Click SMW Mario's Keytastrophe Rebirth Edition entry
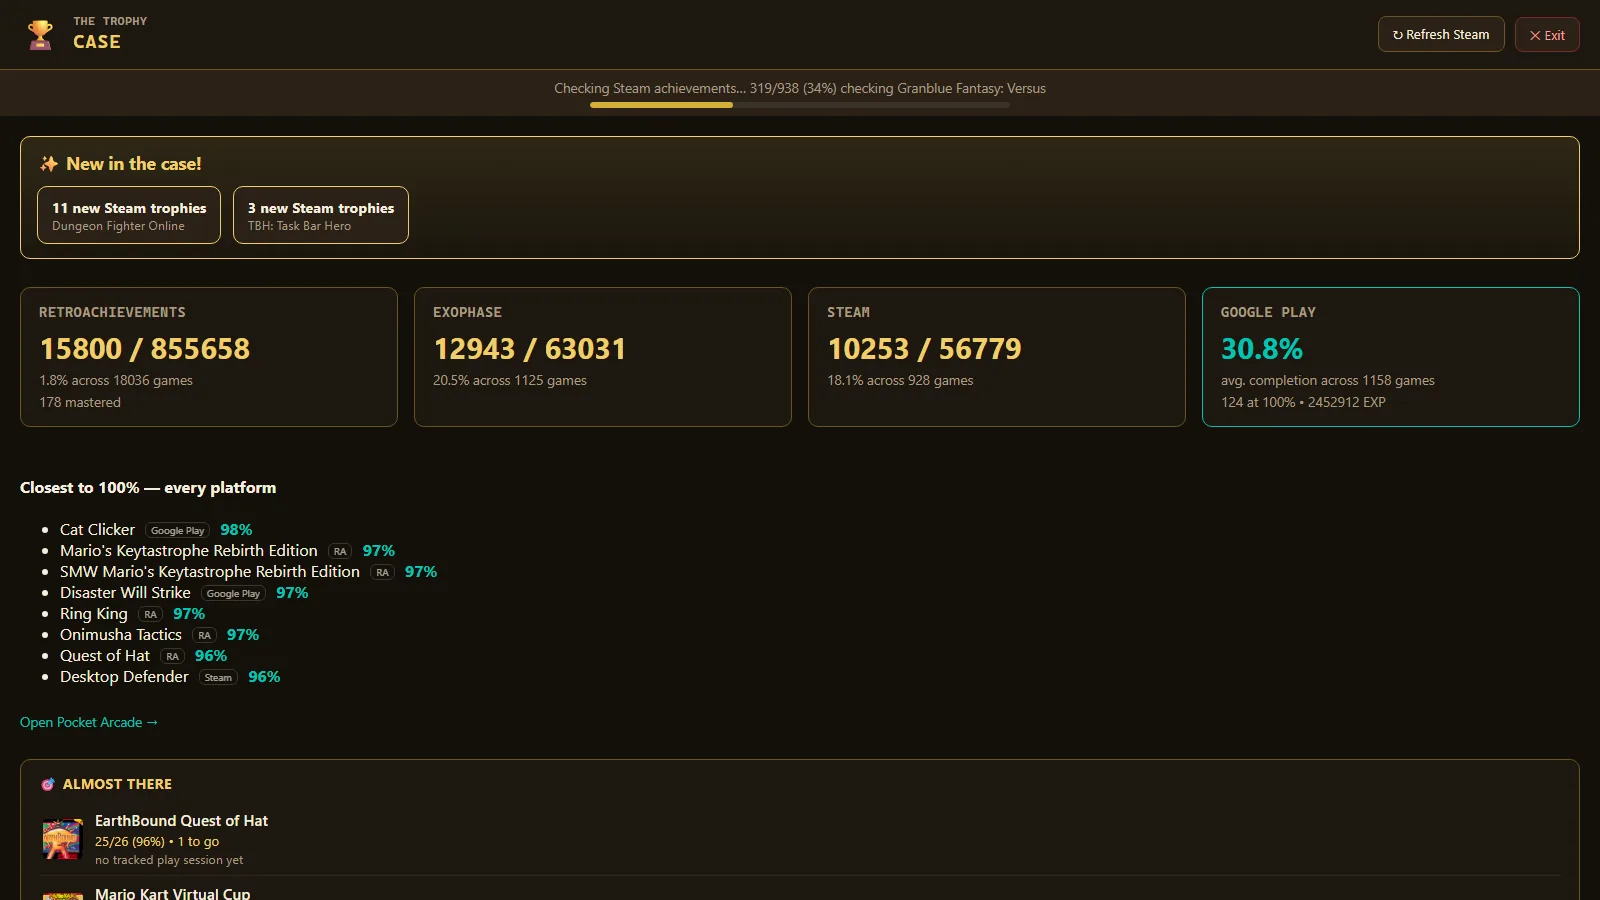The width and height of the screenshot is (1600, 900). tap(210, 572)
